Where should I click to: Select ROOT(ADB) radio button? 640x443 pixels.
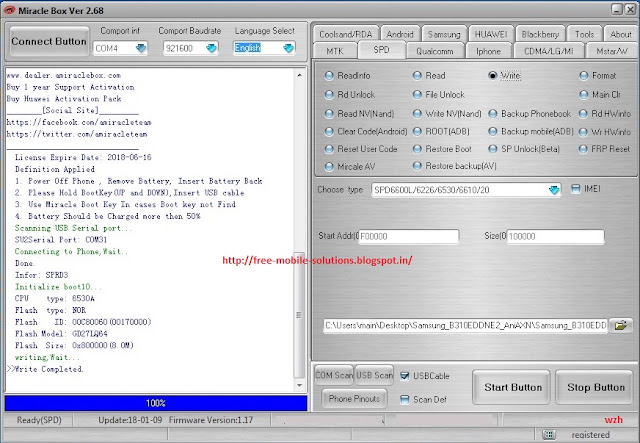tap(417, 131)
